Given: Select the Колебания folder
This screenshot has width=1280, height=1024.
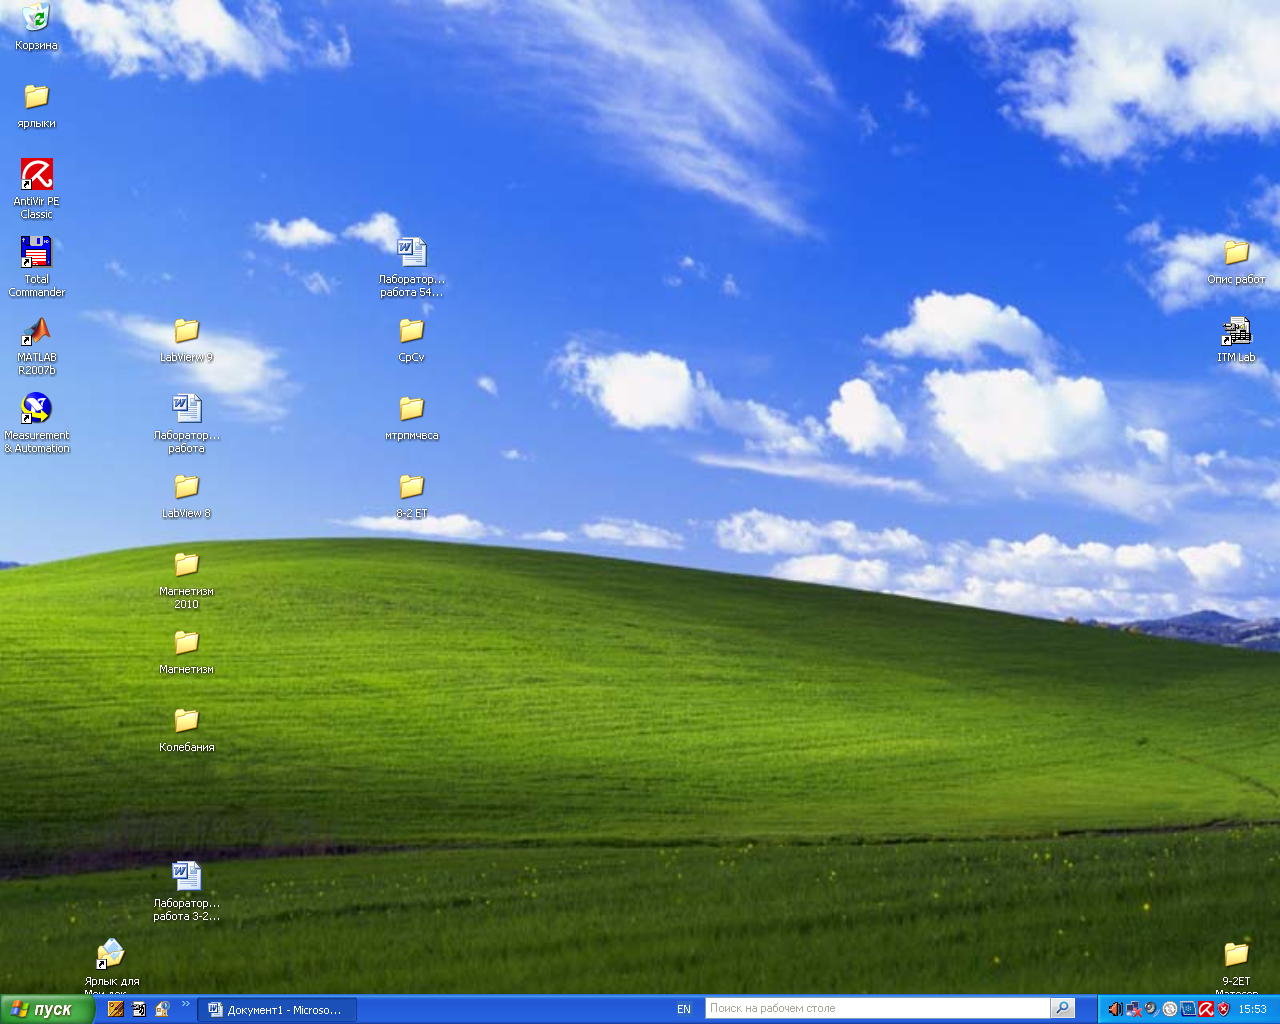Looking at the screenshot, I should 187,730.
